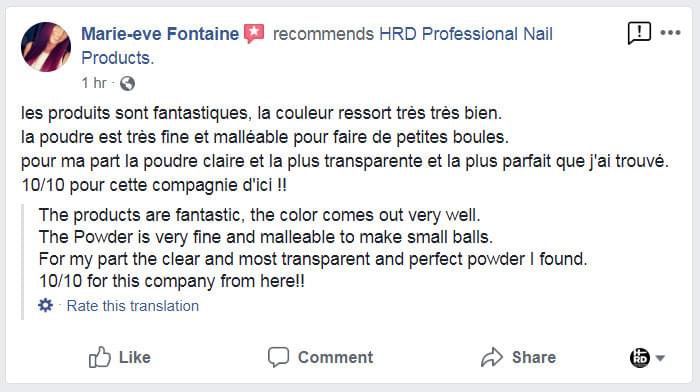
Task: Click the speech bubble Comment icon
Action: (279, 357)
